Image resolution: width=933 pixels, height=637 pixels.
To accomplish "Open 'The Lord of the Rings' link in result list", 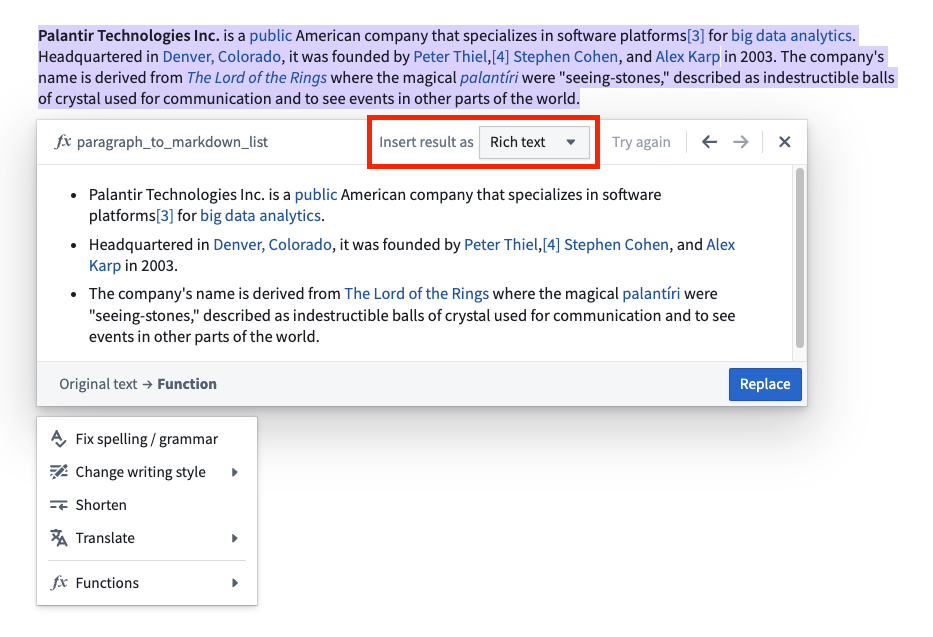I will click(x=417, y=294).
